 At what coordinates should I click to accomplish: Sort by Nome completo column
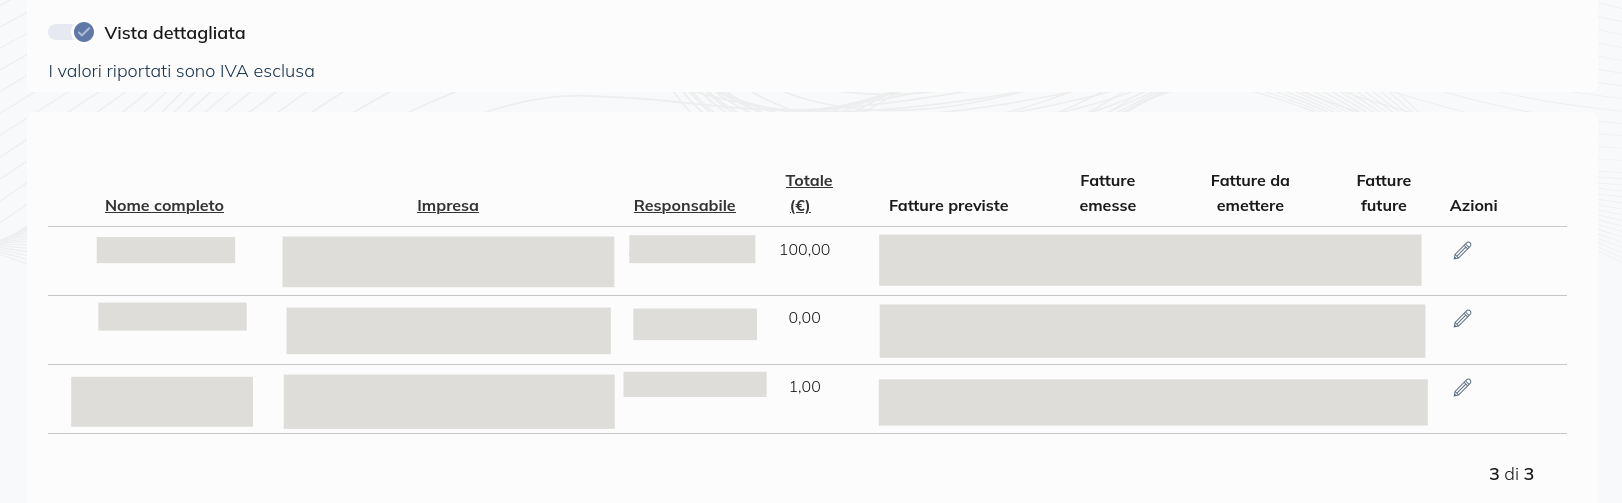164,205
